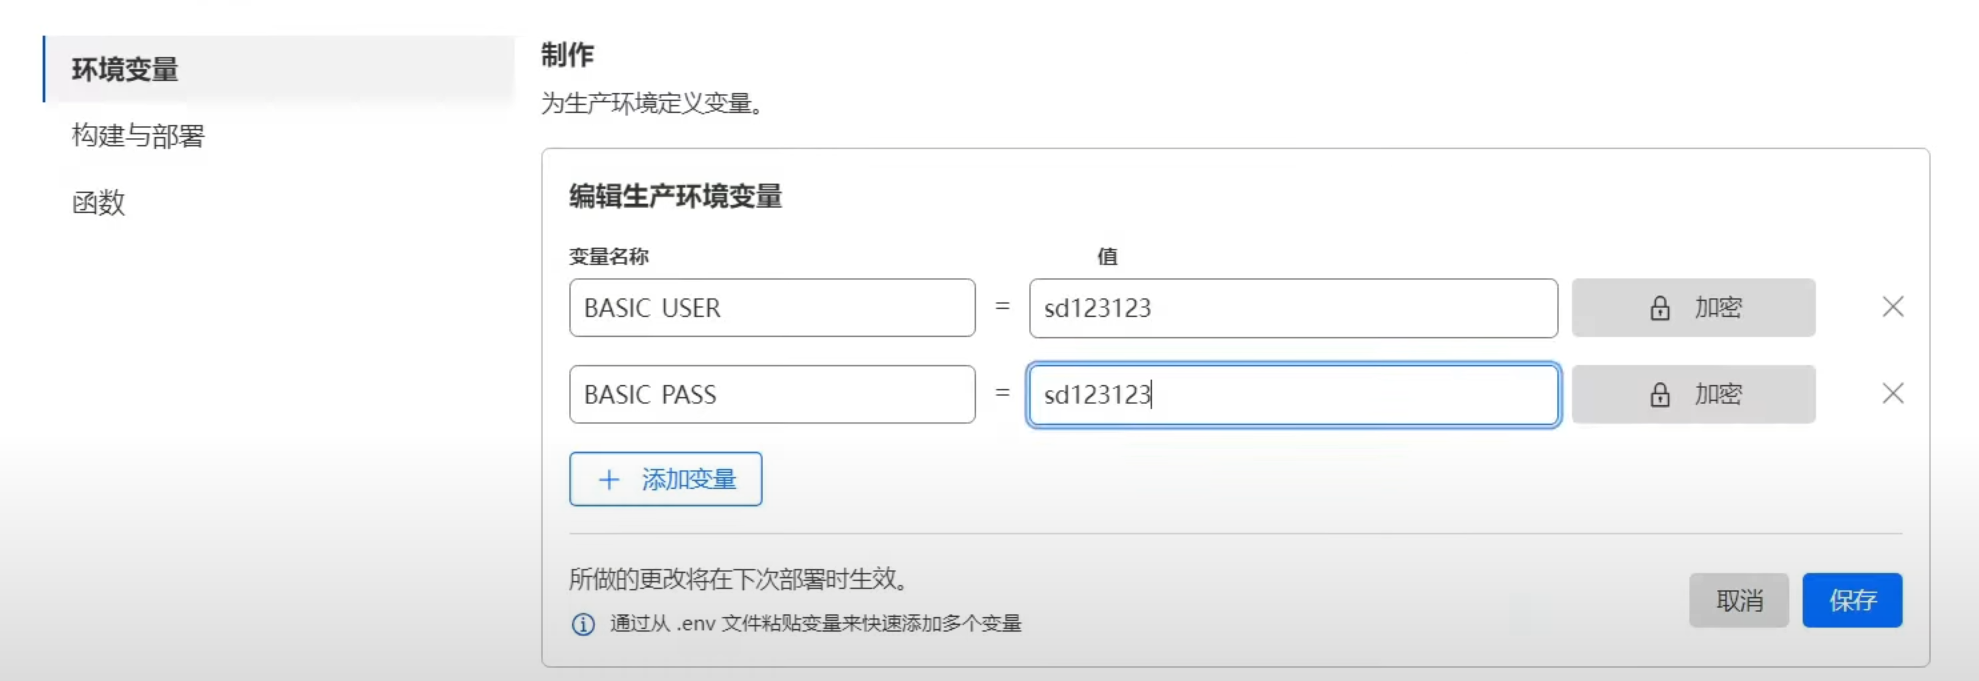1979x681 pixels.
Task: Toggle 加密 for the BASIC PASS variable
Action: tap(1693, 394)
